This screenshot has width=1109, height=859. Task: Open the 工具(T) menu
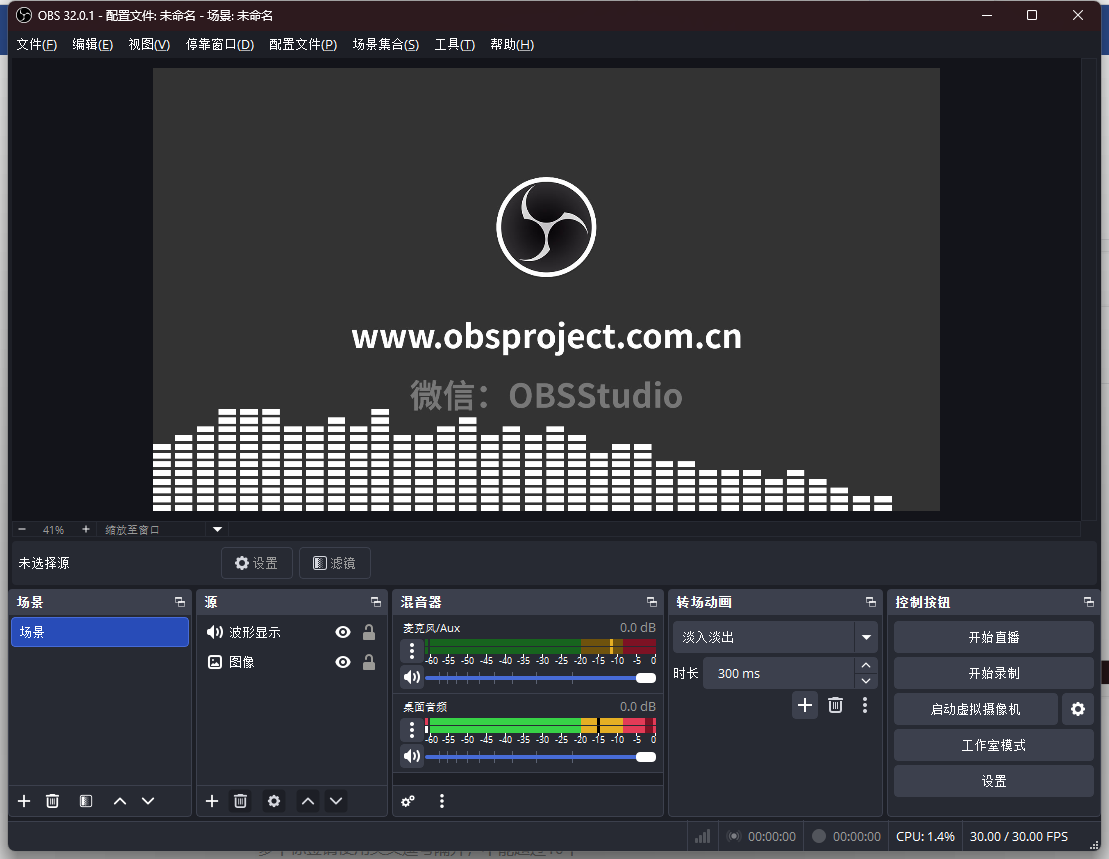tap(454, 45)
